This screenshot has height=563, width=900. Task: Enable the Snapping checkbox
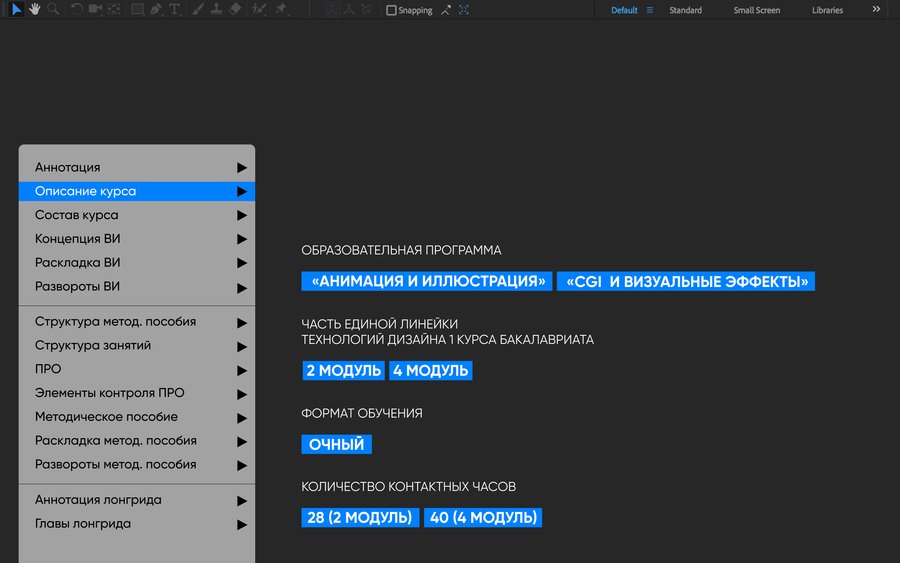(x=392, y=10)
